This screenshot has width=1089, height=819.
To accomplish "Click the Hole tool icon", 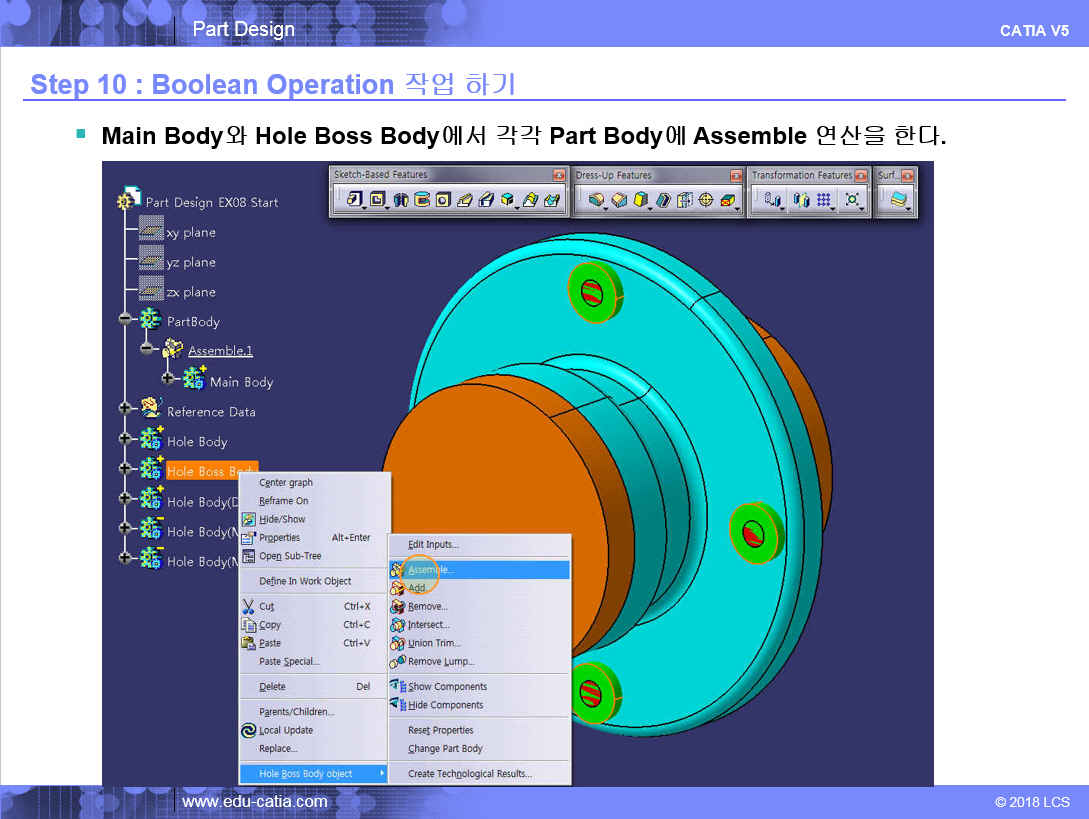I will pyautogui.click(x=443, y=200).
